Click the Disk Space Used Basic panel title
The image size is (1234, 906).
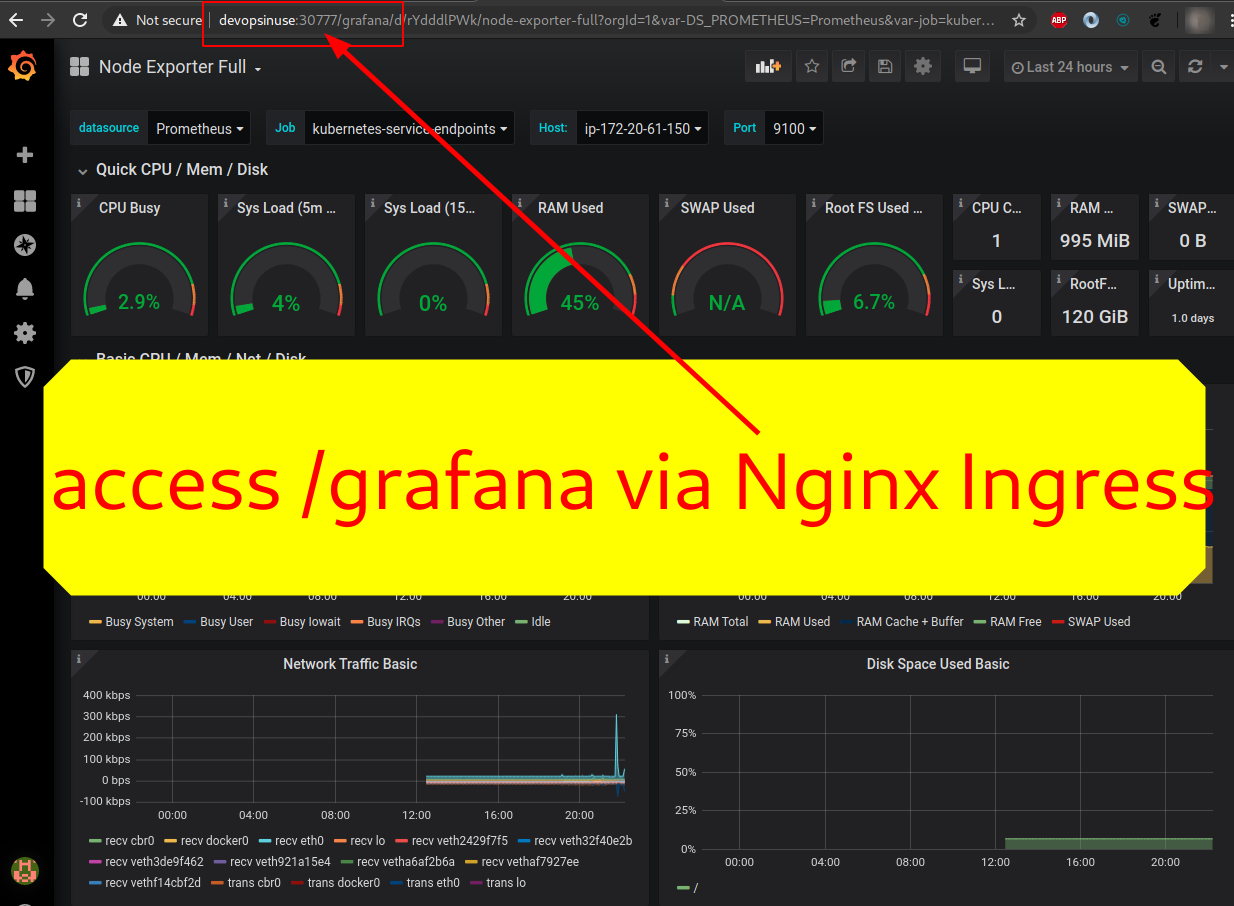938,664
